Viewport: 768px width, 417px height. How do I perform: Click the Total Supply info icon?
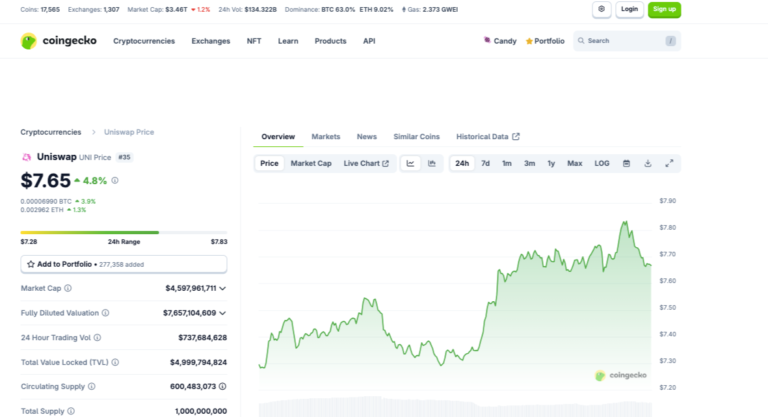click(x=71, y=411)
